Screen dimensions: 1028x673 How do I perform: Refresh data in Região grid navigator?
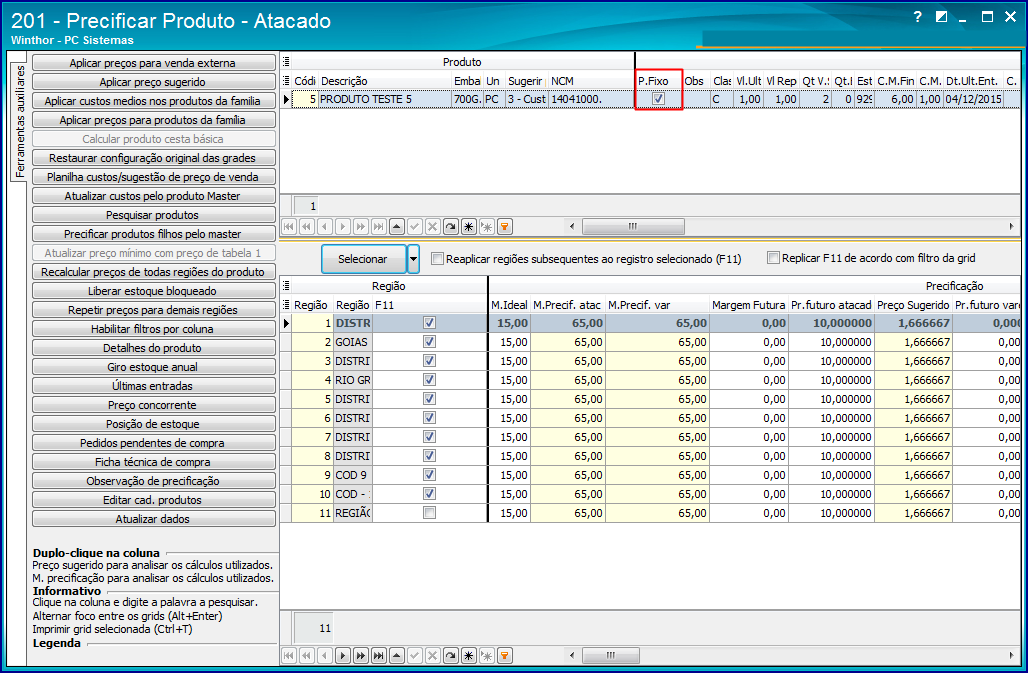(x=451, y=655)
